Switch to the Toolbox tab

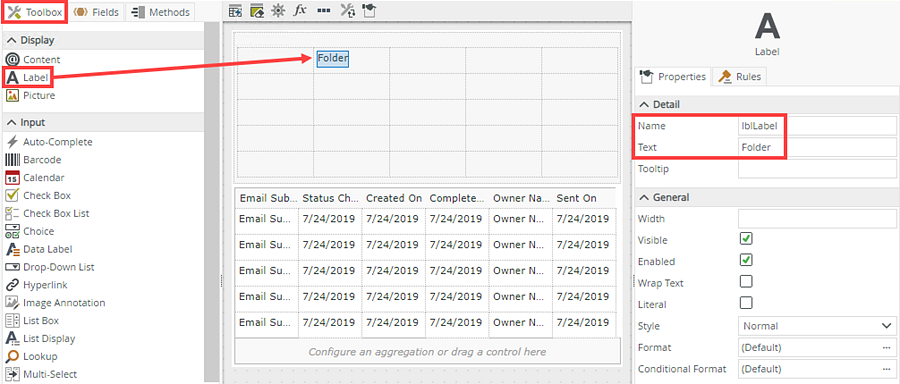point(34,12)
